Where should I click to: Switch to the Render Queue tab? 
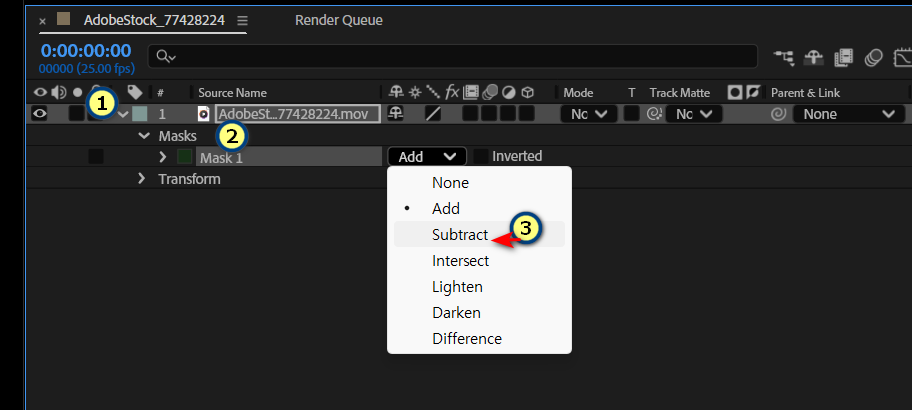pyautogui.click(x=339, y=20)
